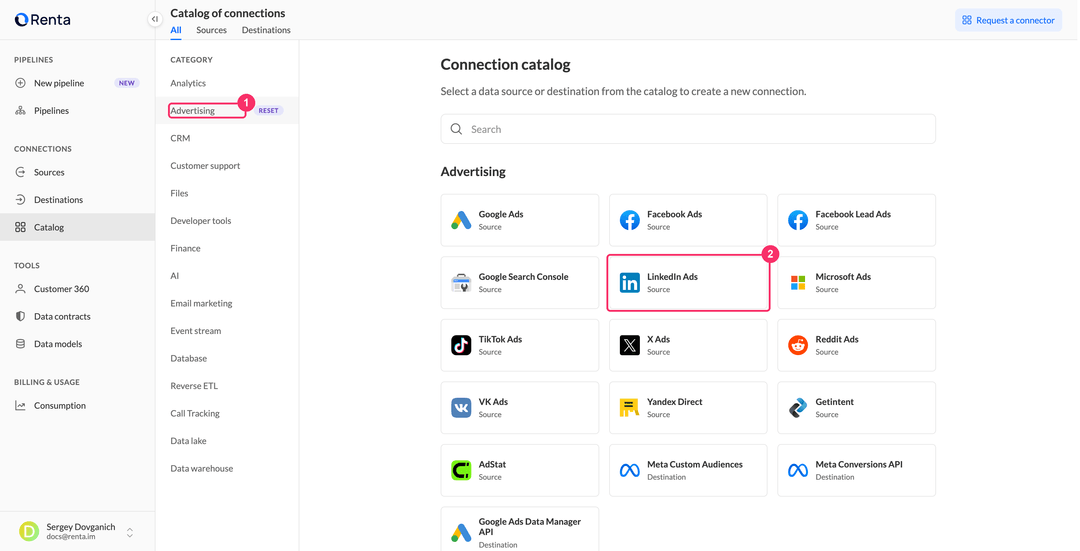Reset the Advertising category filter
Screen dimensions: 1080x551
269,111
